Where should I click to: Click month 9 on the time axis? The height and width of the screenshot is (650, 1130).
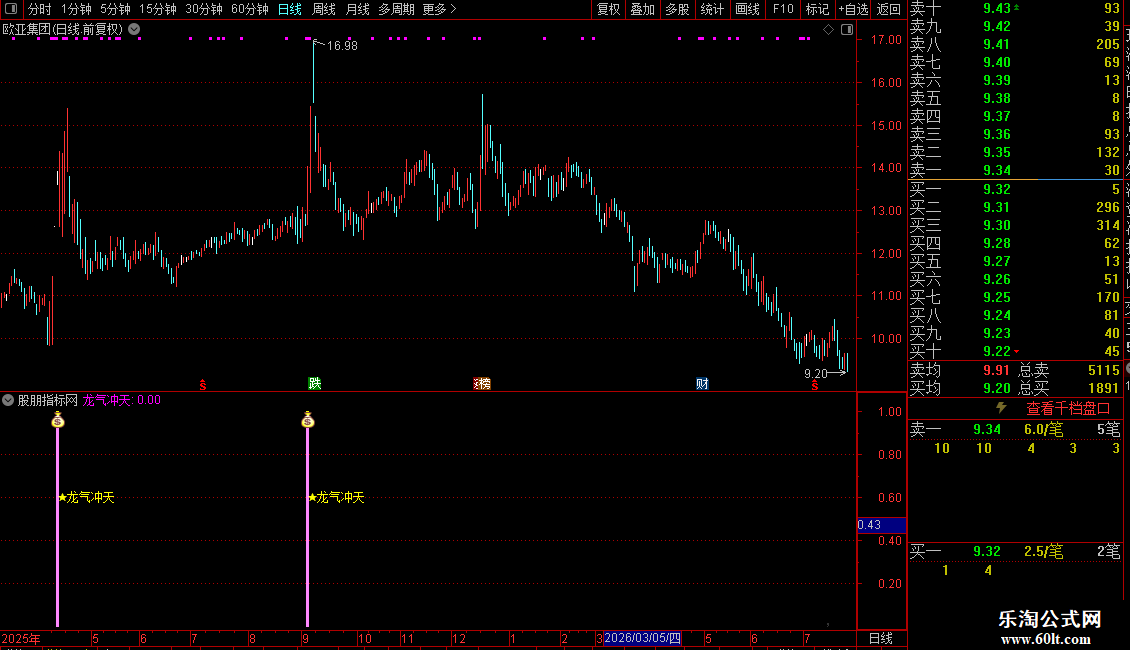(306, 638)
